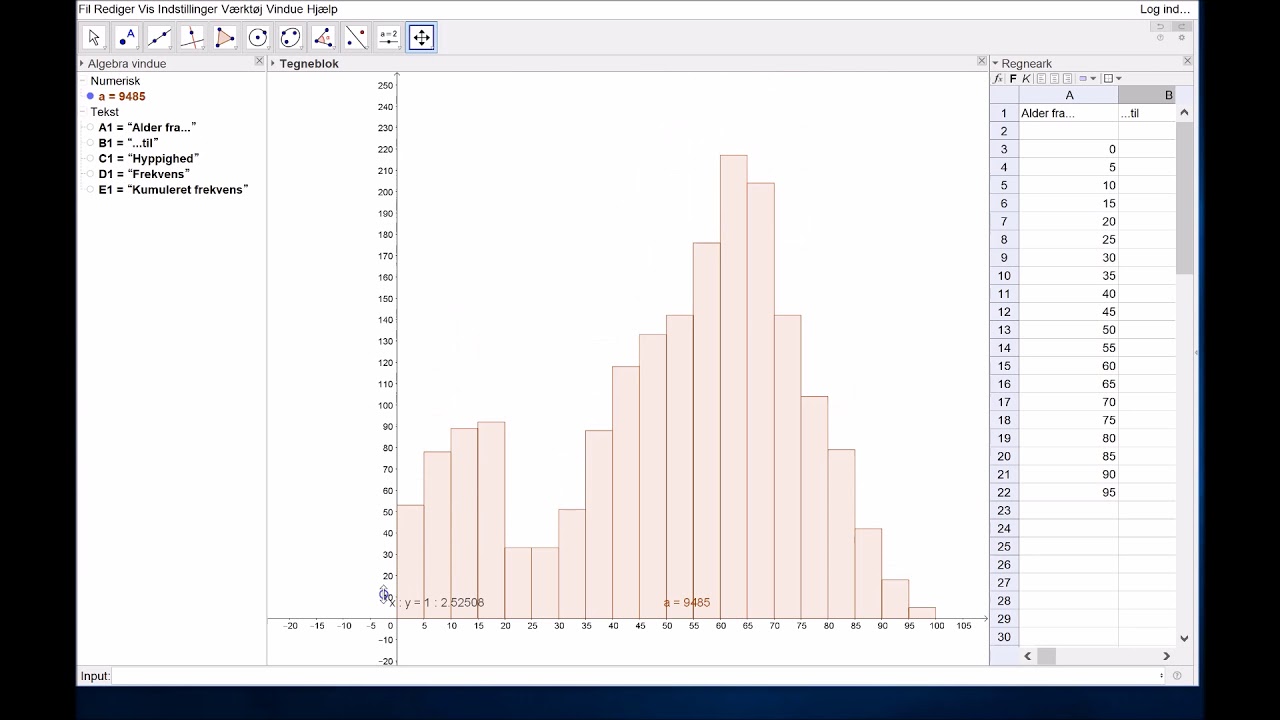Open cell borders dropdown arrow
The height and width of the screenshot is (720, 1280).
tap(1118, 79)
